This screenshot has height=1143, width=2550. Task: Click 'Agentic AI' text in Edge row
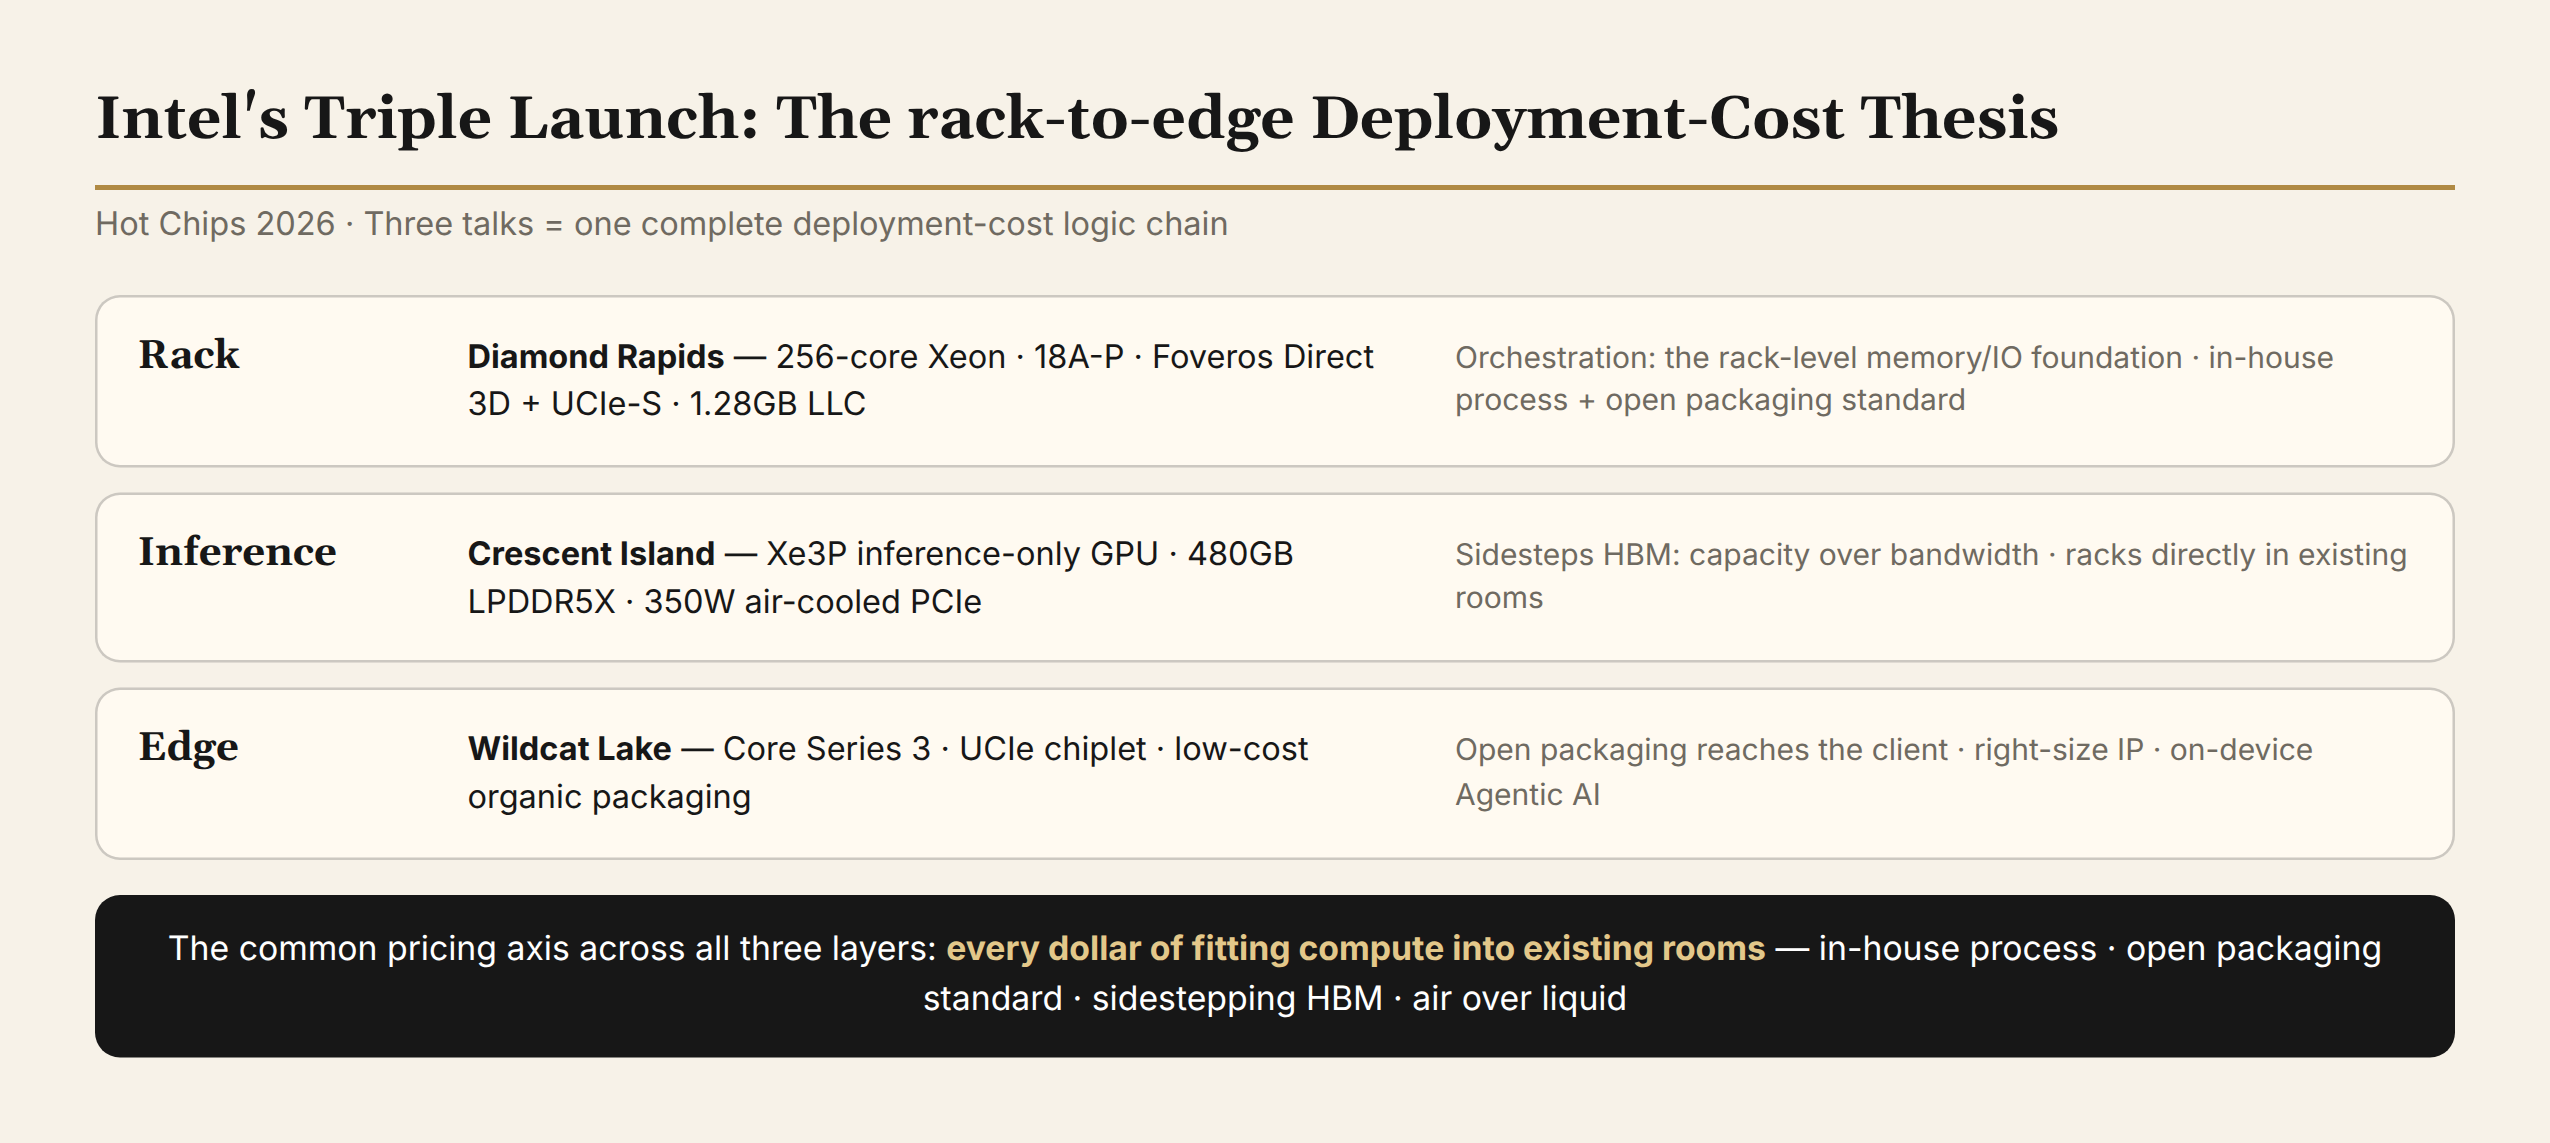1527,794
